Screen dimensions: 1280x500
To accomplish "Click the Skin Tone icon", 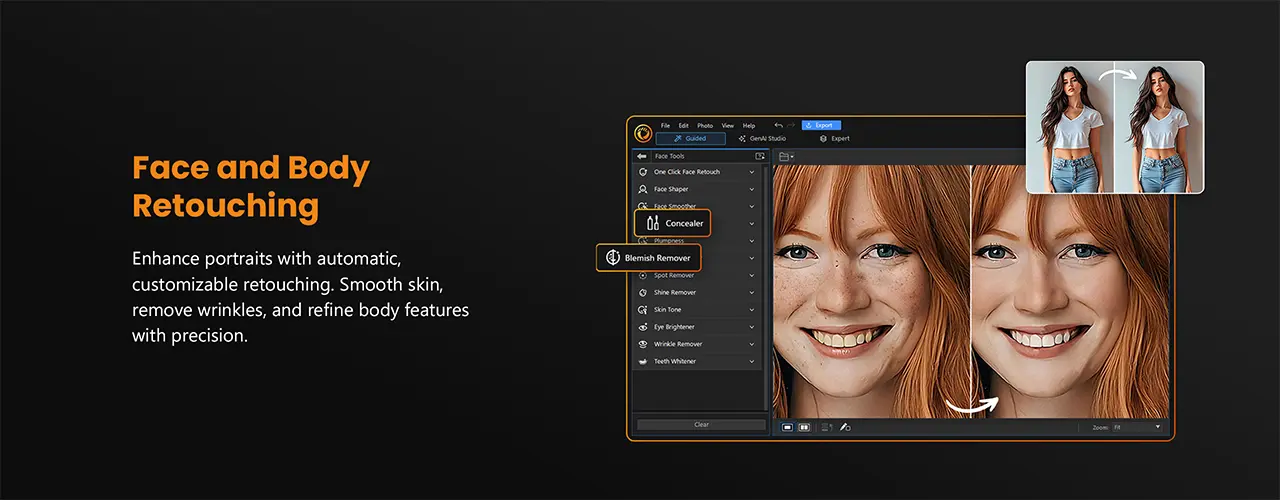I will [643, 310].
